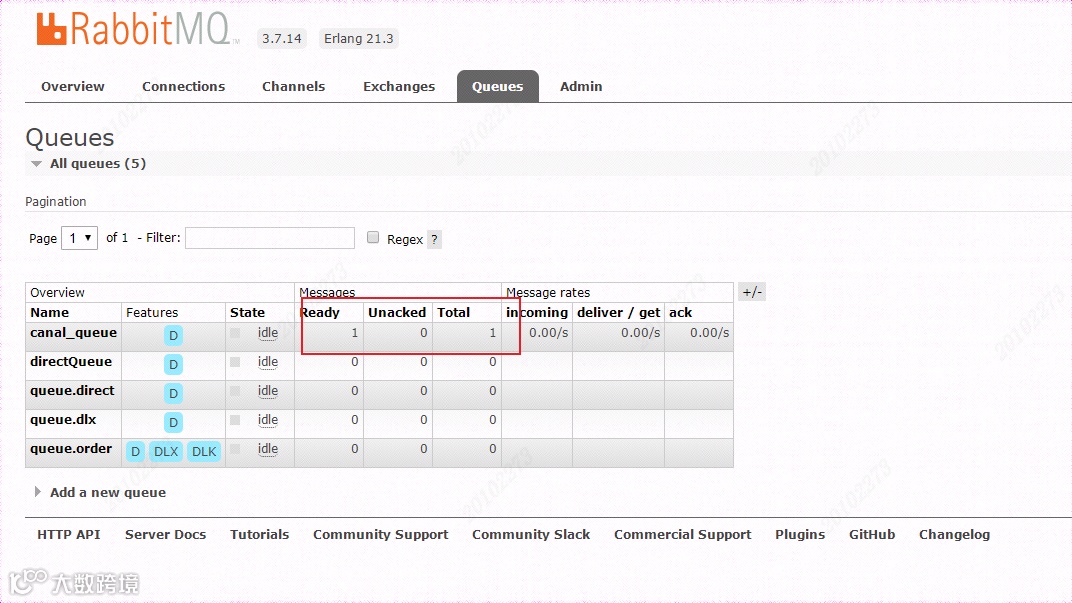Switch to the Exchanges tab
This screenshot has width=1072, height=603.
[x=399, y=87]
